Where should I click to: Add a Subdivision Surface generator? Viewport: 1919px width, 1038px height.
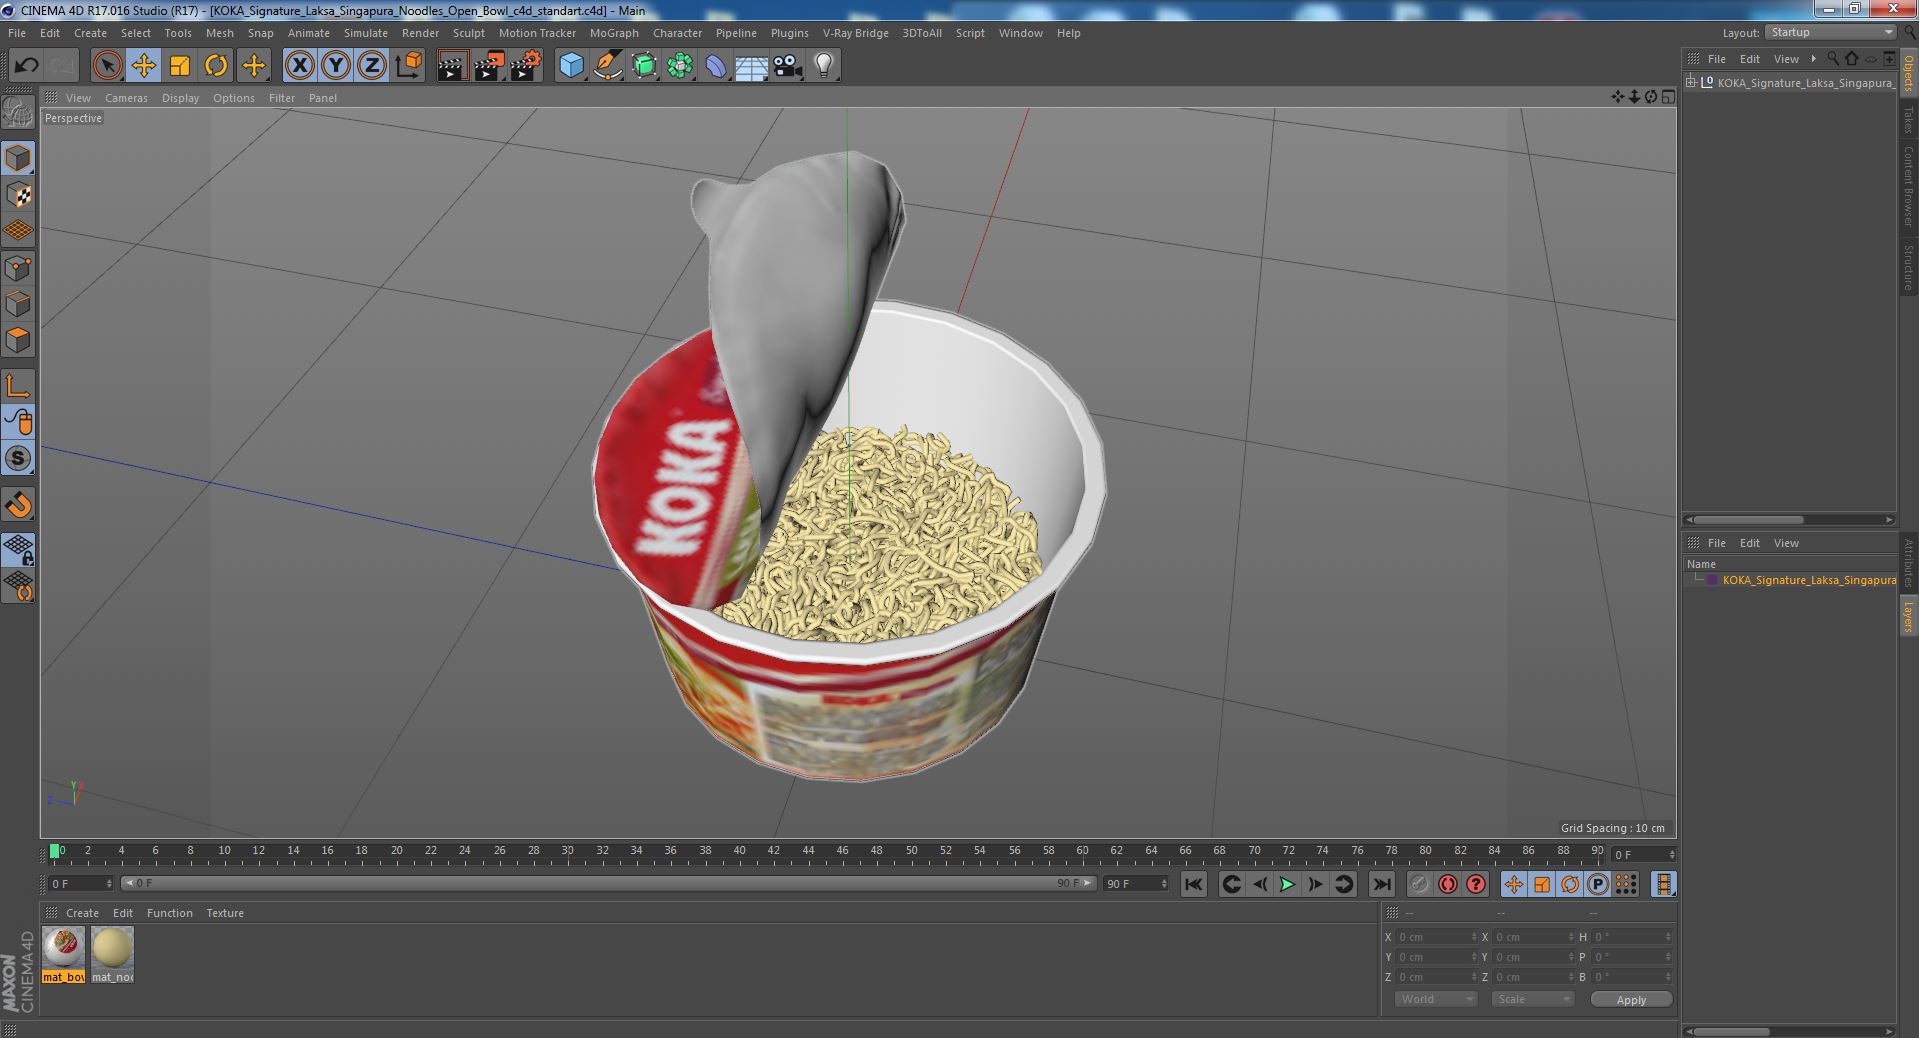(x=644, y=66)
